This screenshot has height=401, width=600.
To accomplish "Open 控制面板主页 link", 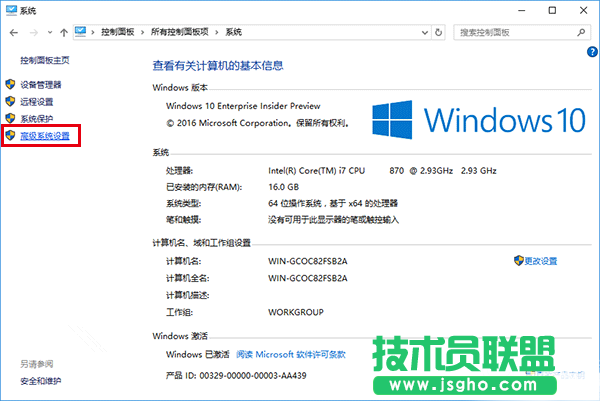I will [45, 60].
